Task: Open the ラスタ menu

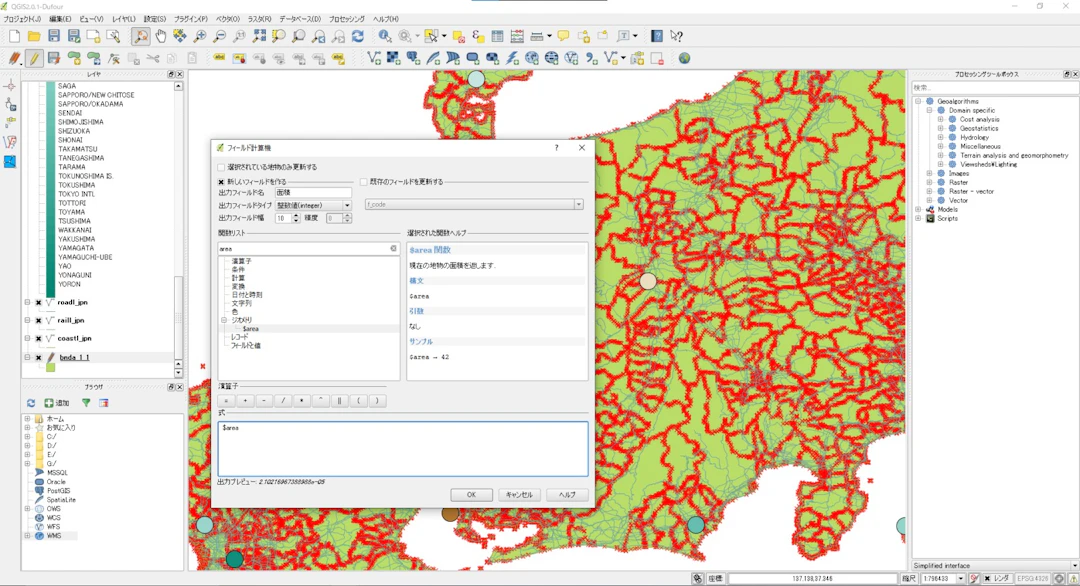Action: [260, 19]
